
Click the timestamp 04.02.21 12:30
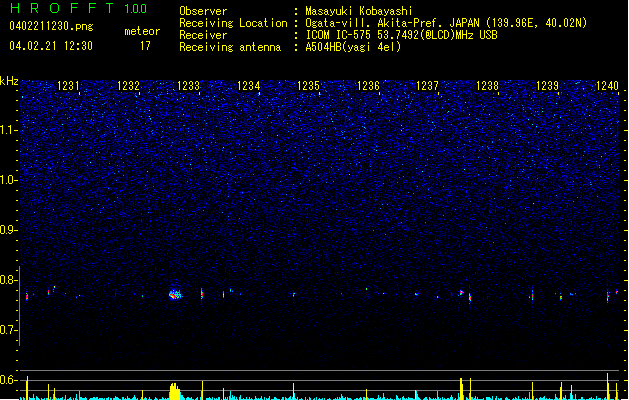coord(51,46)
